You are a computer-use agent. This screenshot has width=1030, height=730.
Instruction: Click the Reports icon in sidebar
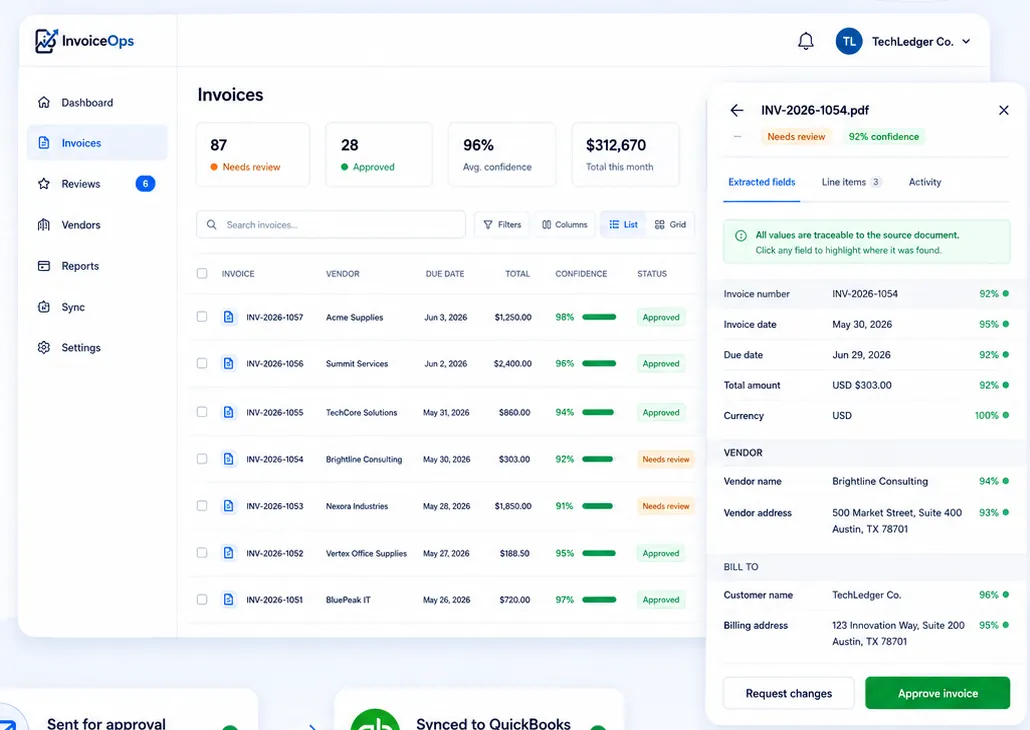44,266
